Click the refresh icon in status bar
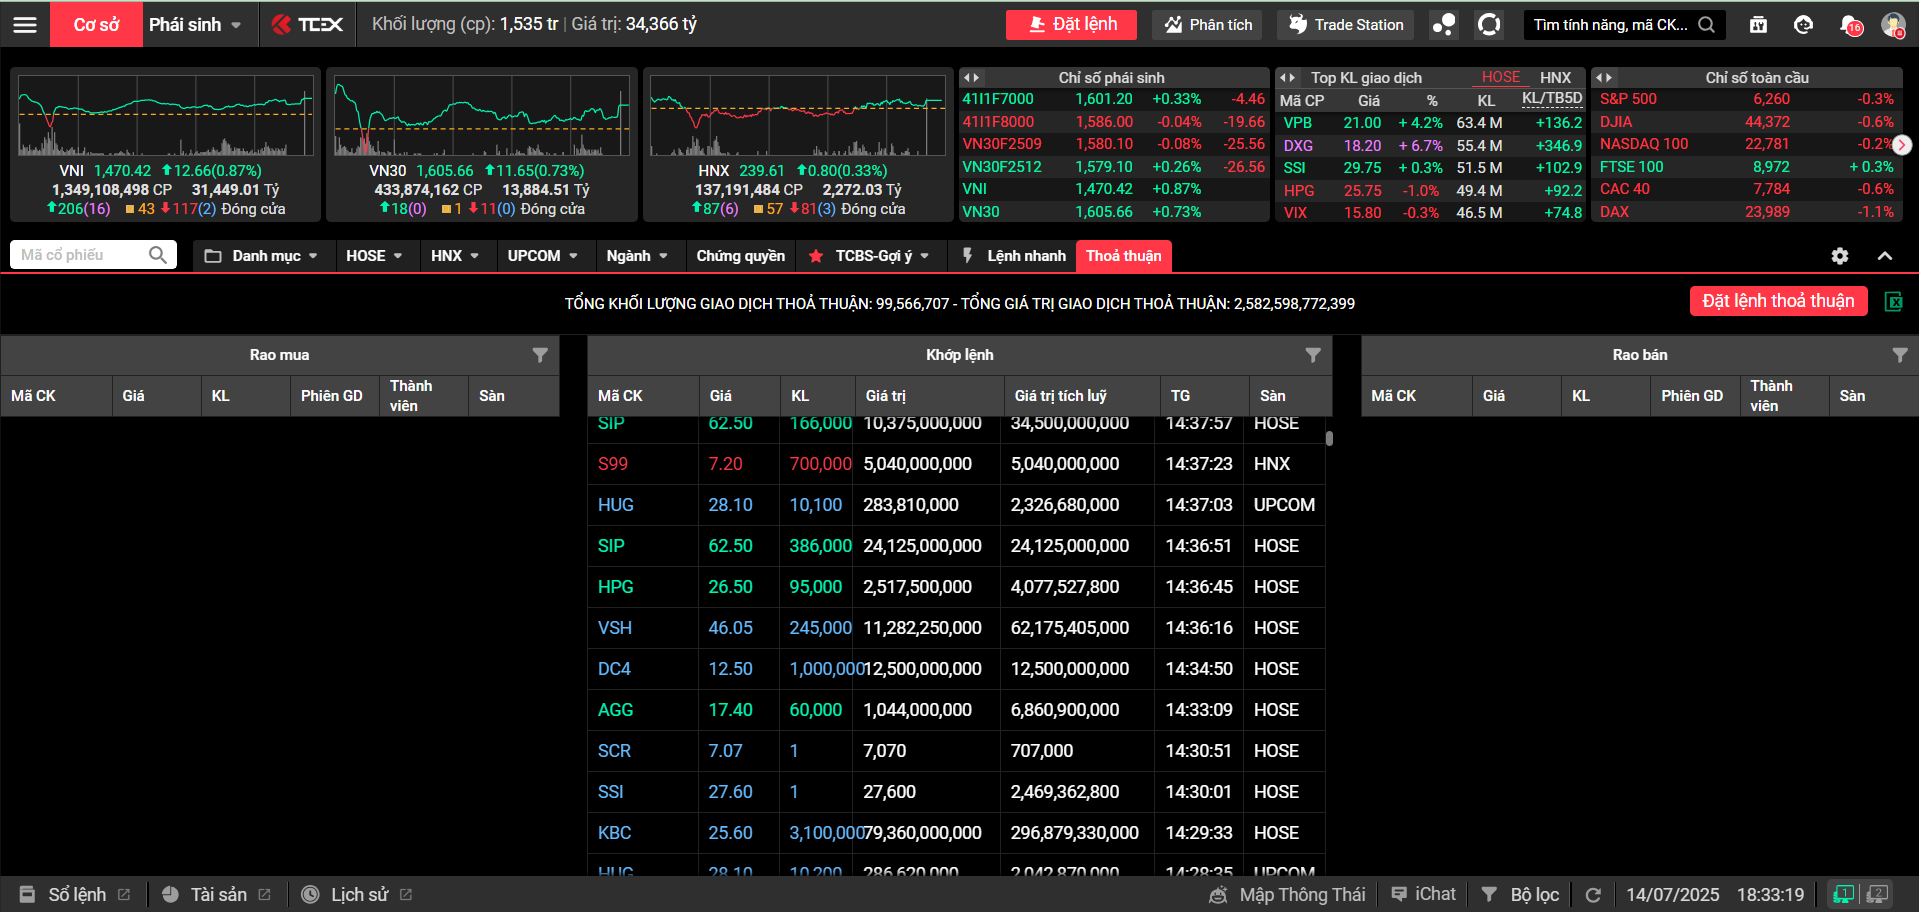Screen dimensions: 1919x912 1593,895
